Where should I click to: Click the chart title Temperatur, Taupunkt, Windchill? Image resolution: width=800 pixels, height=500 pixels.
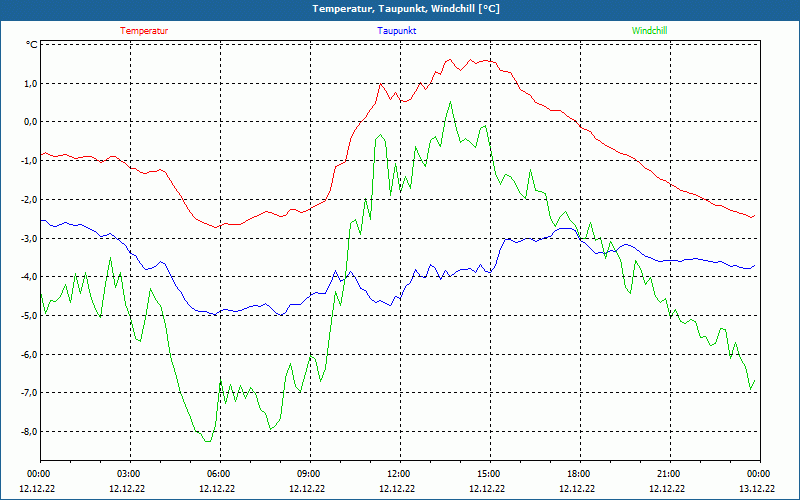(x=406, y=9)
